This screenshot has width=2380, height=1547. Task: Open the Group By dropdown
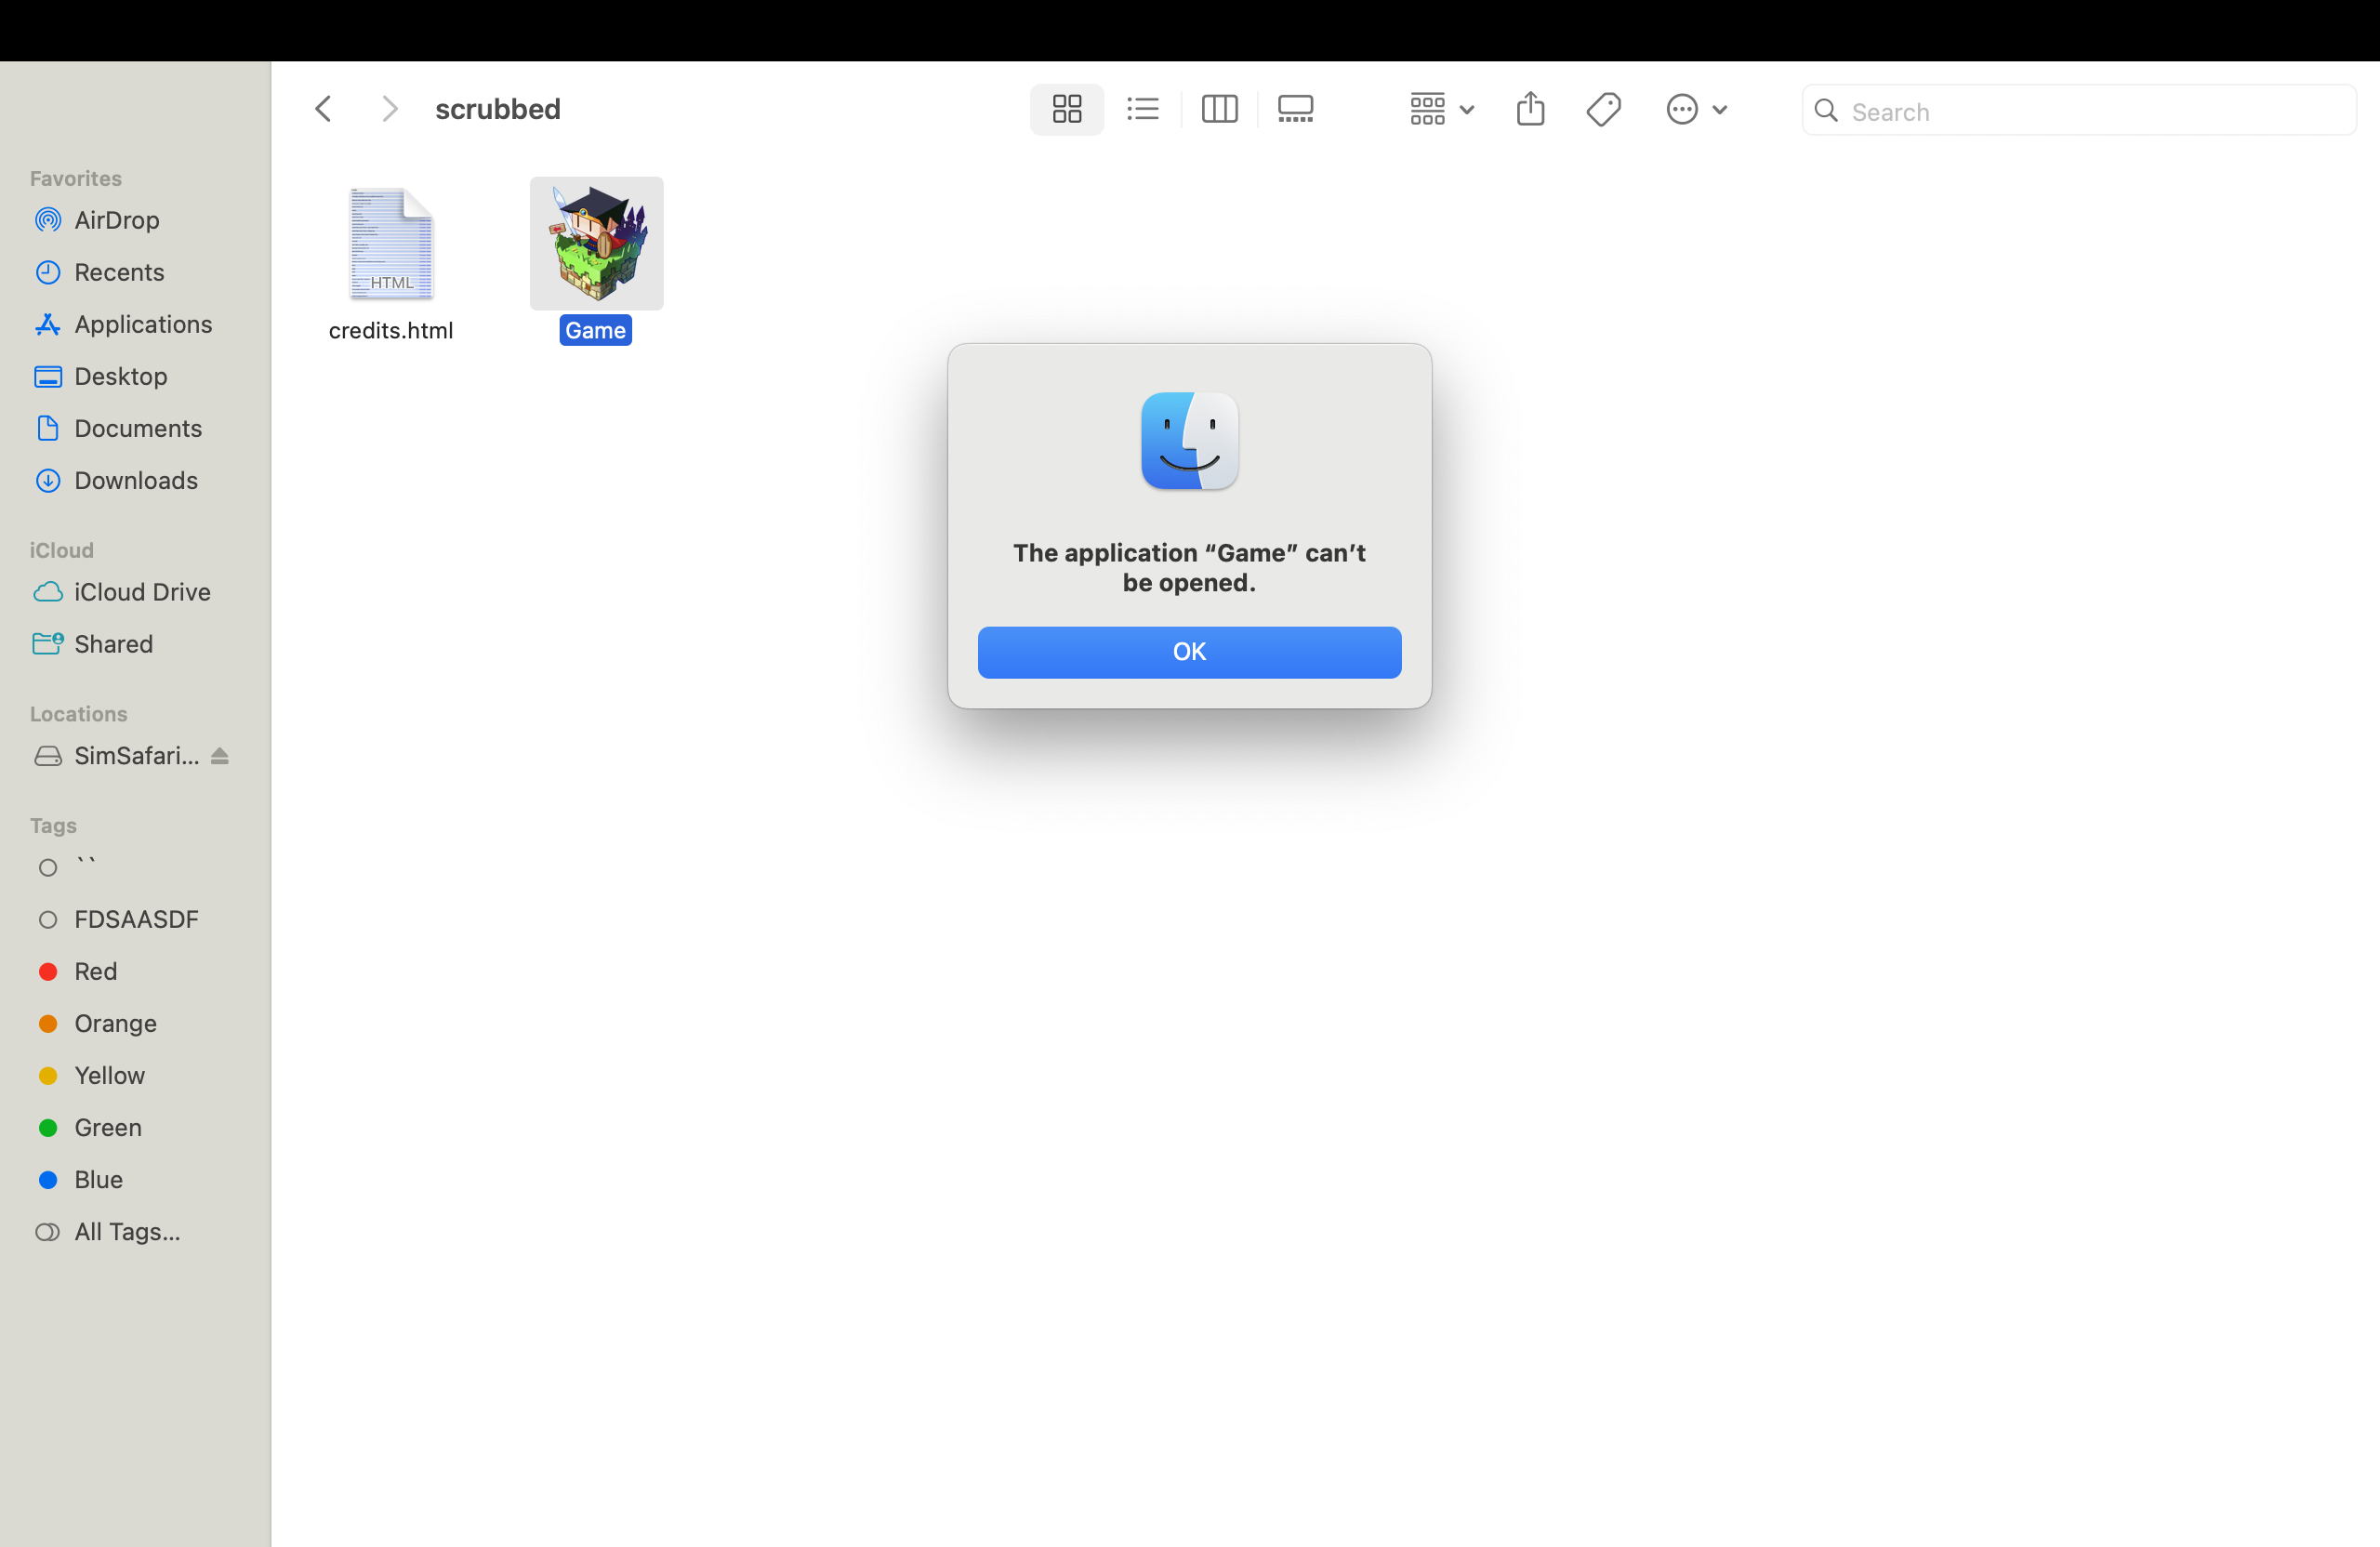click(x=1440, y=109)
